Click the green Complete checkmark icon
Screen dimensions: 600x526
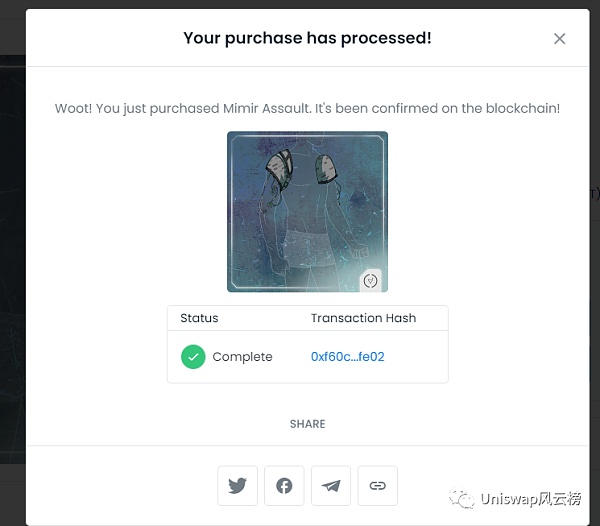(193, 357)
